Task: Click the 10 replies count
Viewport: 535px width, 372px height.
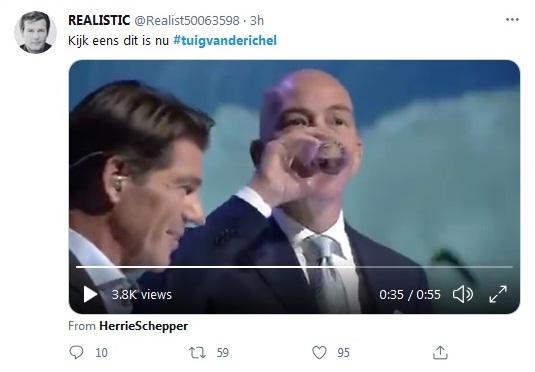Action: click(x=101, y=353)
